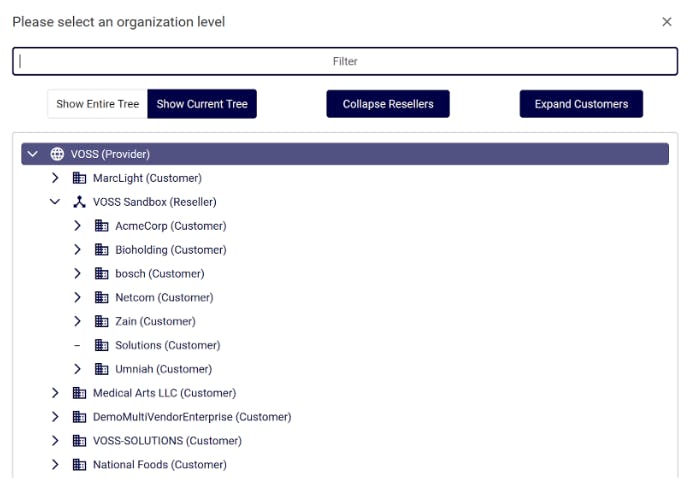Viewport: 691px width, 495px height.
Task: Click the reseller network icon for VOSS Sandbox
Action: [x=80, y=202]
